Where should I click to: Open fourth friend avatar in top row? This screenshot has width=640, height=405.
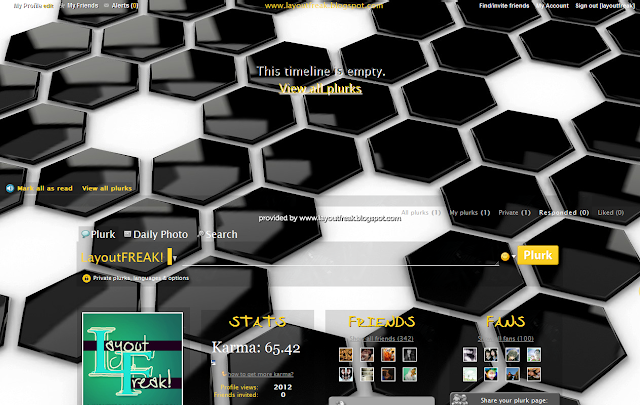click(409, 354)
